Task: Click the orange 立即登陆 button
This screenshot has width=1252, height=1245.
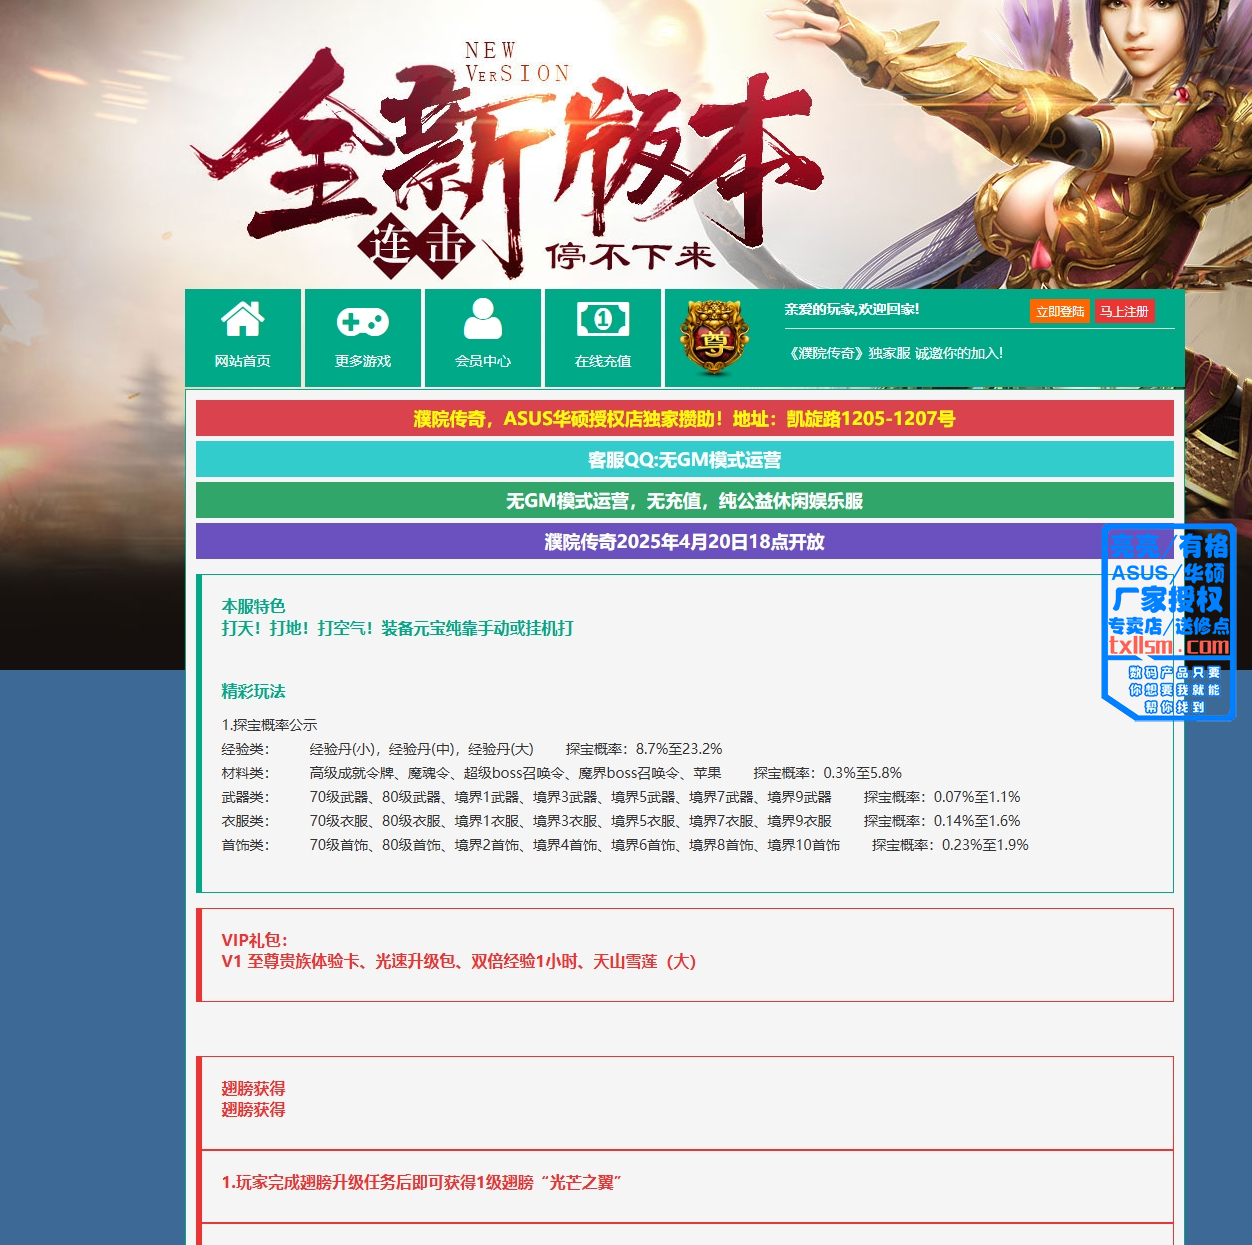Action: (x=1060, y=311)
